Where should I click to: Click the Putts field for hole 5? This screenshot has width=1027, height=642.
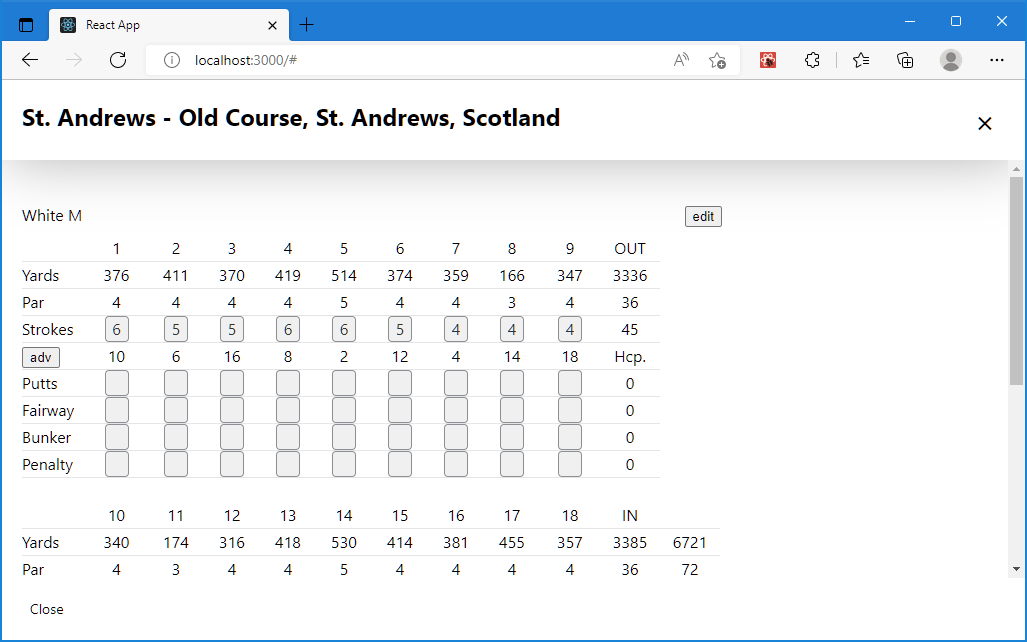[344, 383]
